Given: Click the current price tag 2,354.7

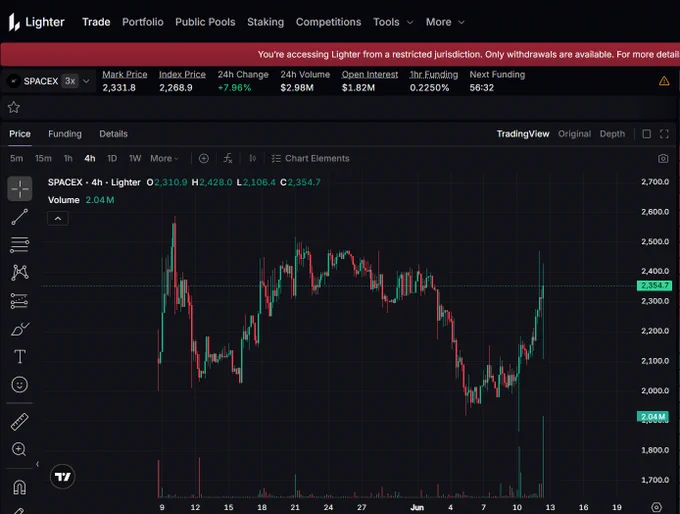Looking at the screenshot, I should click(x=654, y=285).
